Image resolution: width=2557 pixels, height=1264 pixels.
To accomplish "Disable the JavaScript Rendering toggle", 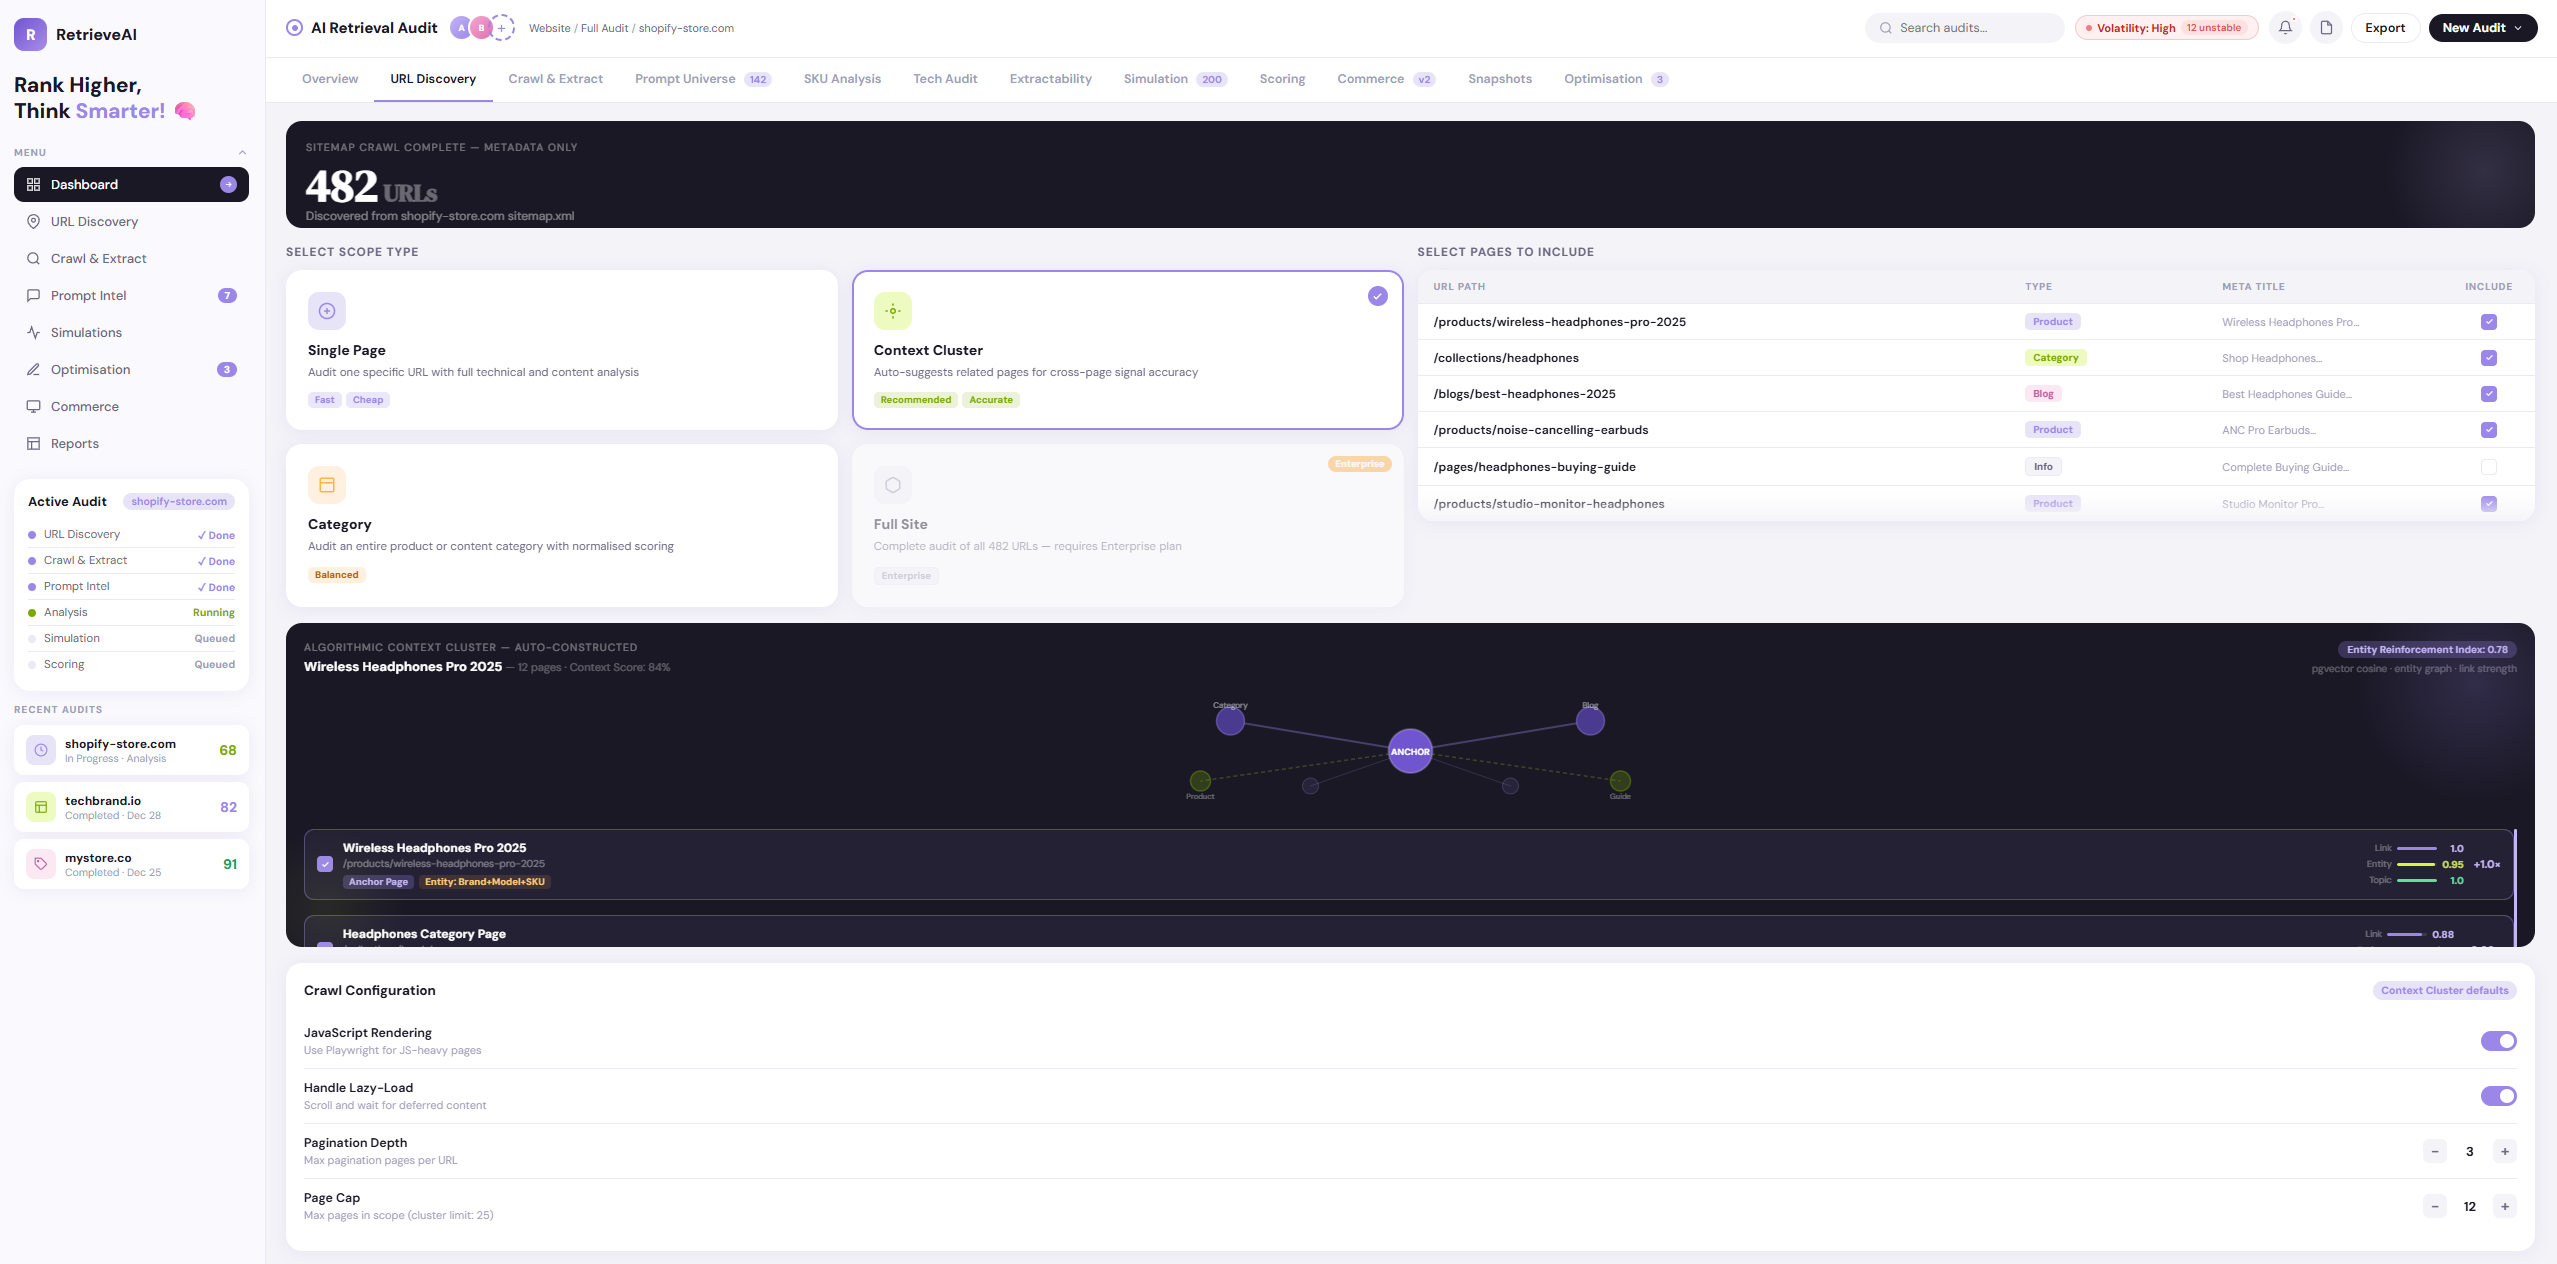I will point(2498,1041).
